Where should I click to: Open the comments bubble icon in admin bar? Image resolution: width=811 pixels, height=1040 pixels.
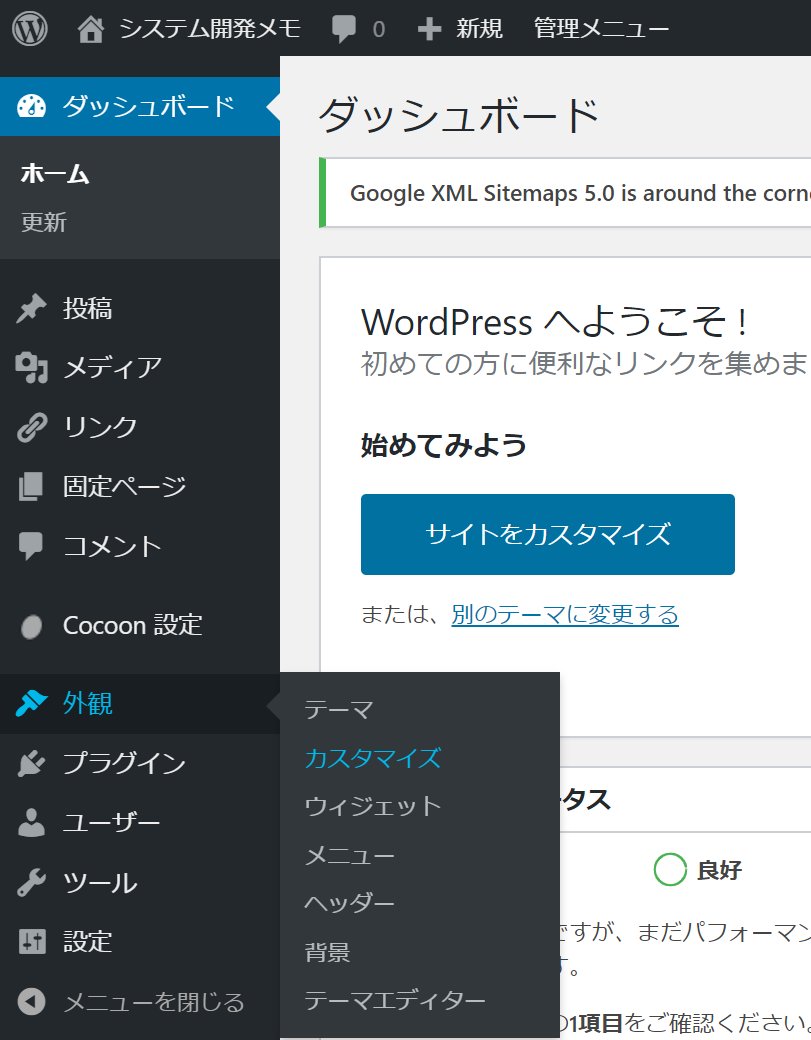click(x=344, y=29)
